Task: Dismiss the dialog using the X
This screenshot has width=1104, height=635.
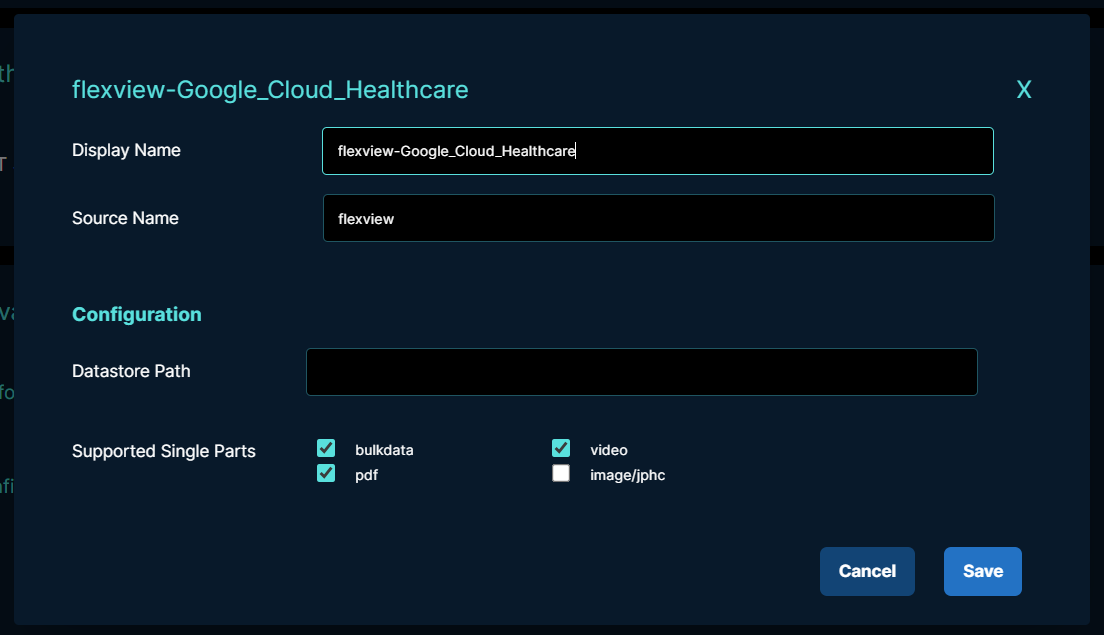Action: point(1024,89)
